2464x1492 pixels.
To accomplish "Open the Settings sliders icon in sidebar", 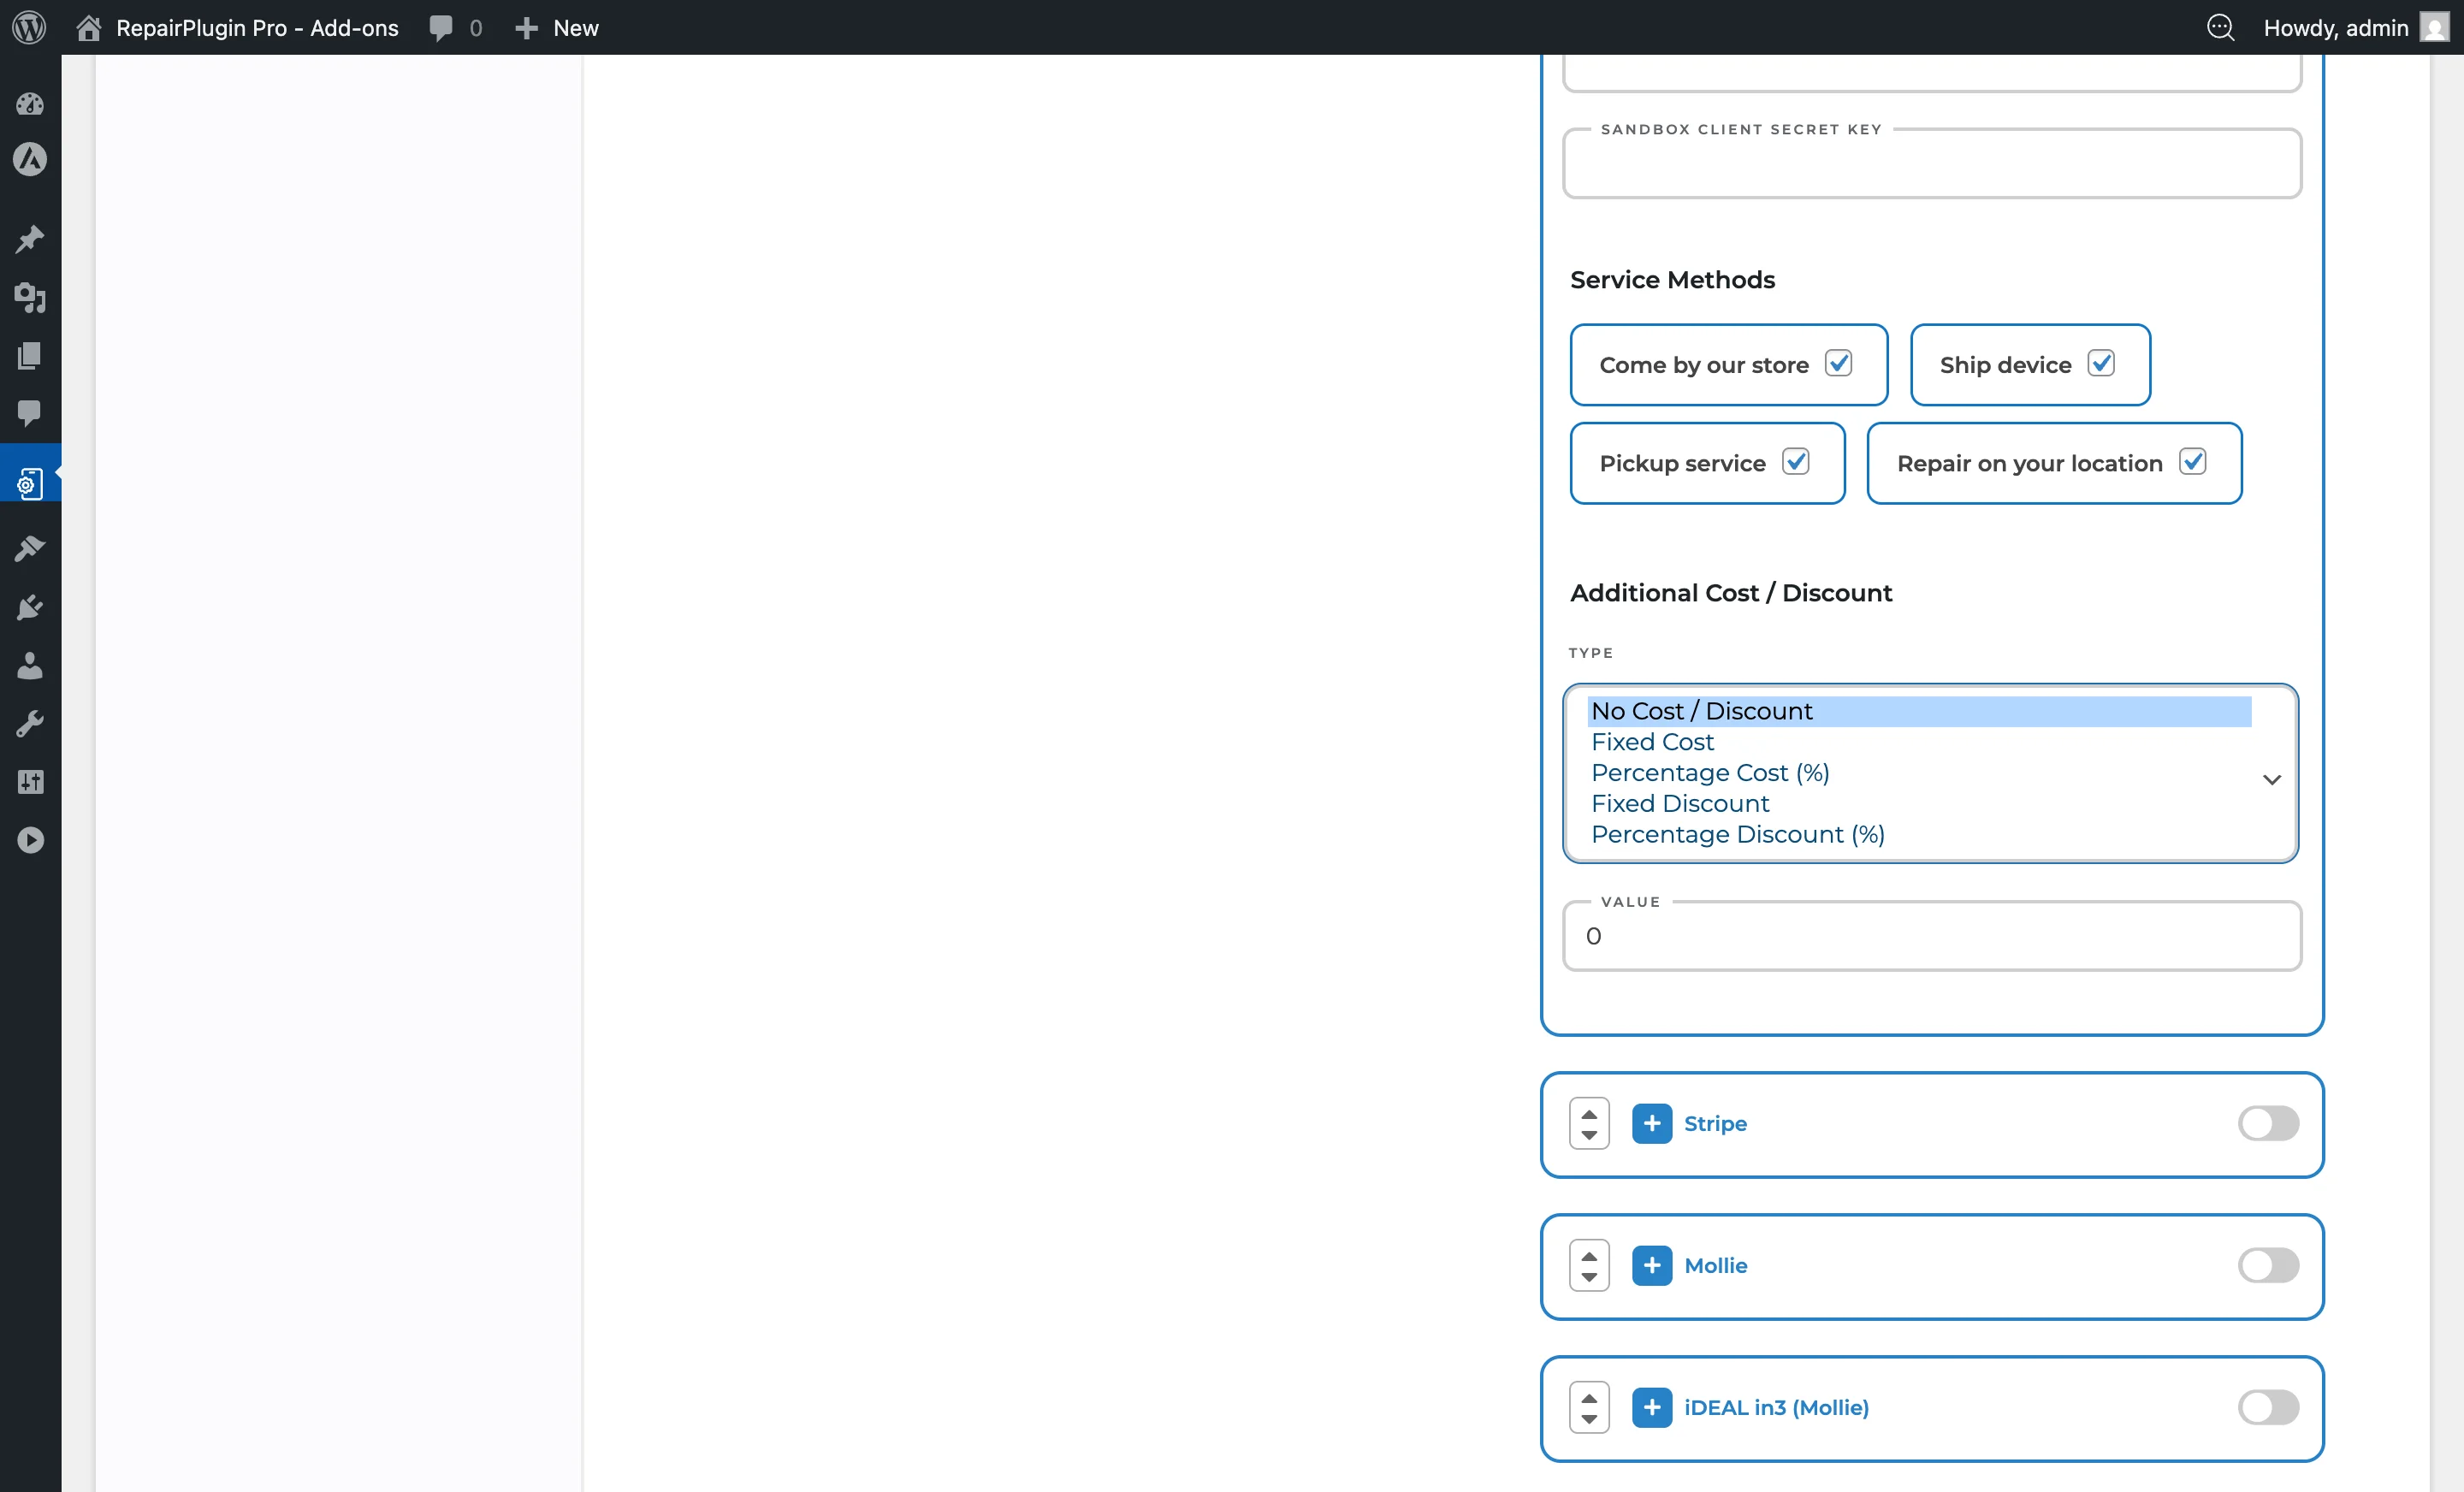I will pos(29,781).
